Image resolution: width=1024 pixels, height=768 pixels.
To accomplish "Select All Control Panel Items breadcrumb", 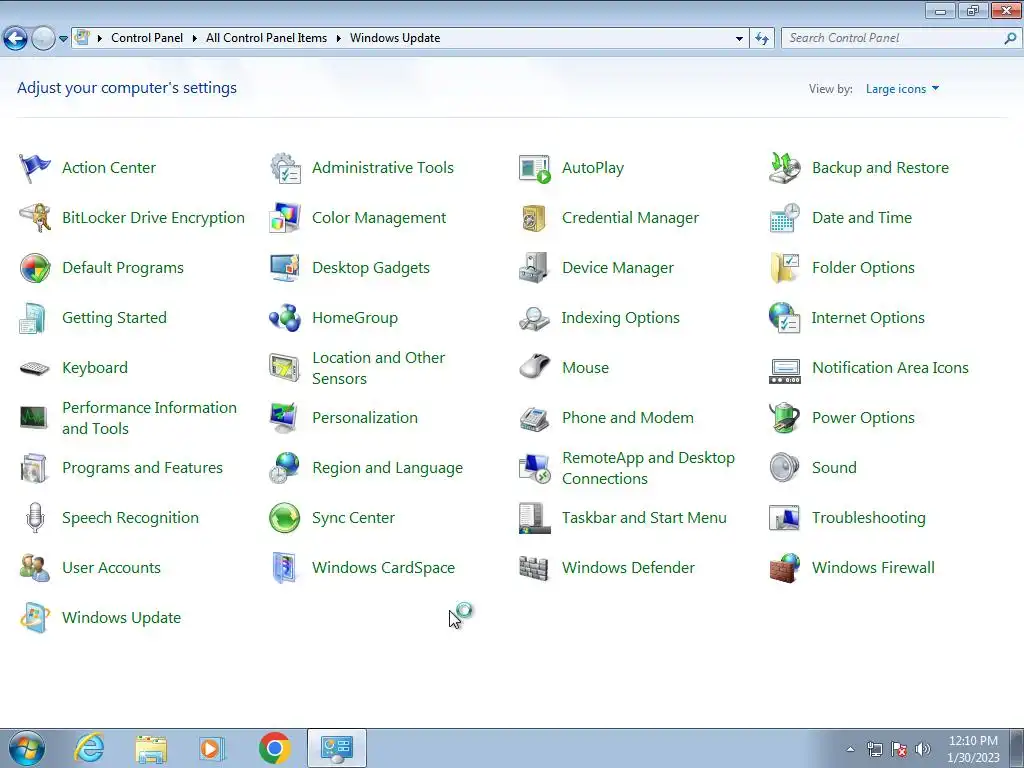I will (x=266, y=38).
